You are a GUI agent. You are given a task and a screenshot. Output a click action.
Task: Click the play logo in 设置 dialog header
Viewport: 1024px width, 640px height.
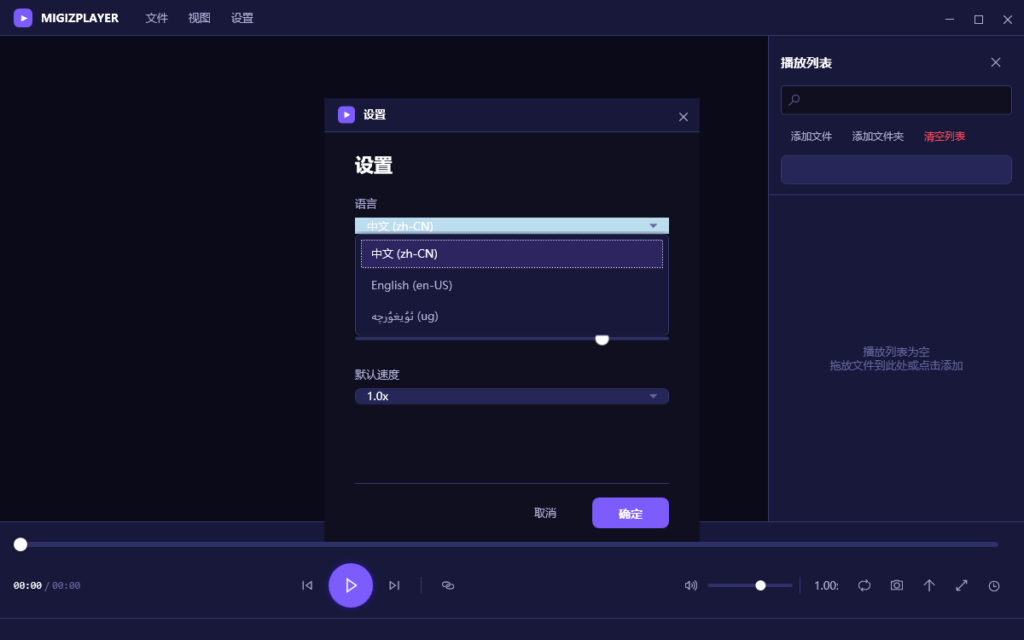[346, 115]
